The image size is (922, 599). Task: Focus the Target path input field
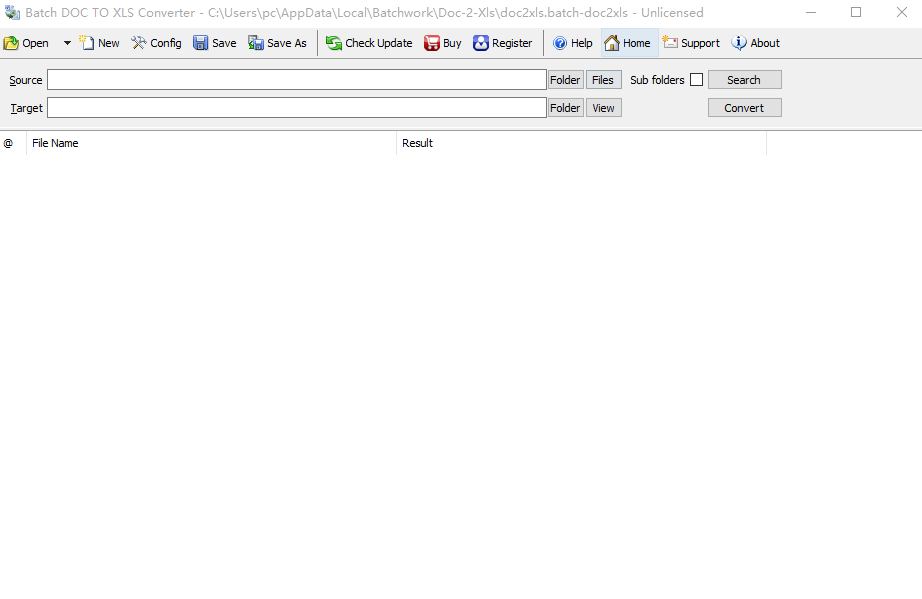pos(297,108)
